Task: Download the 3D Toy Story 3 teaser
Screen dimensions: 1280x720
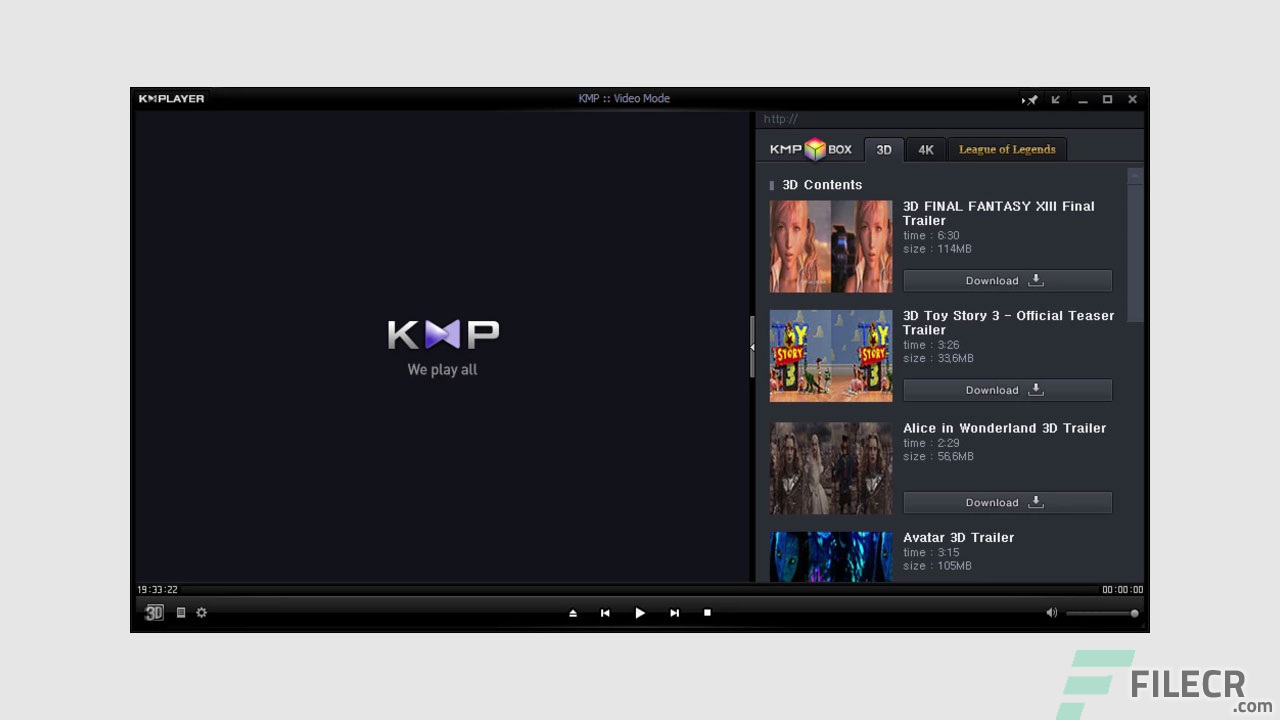Action: click(x=1007, y=390)
